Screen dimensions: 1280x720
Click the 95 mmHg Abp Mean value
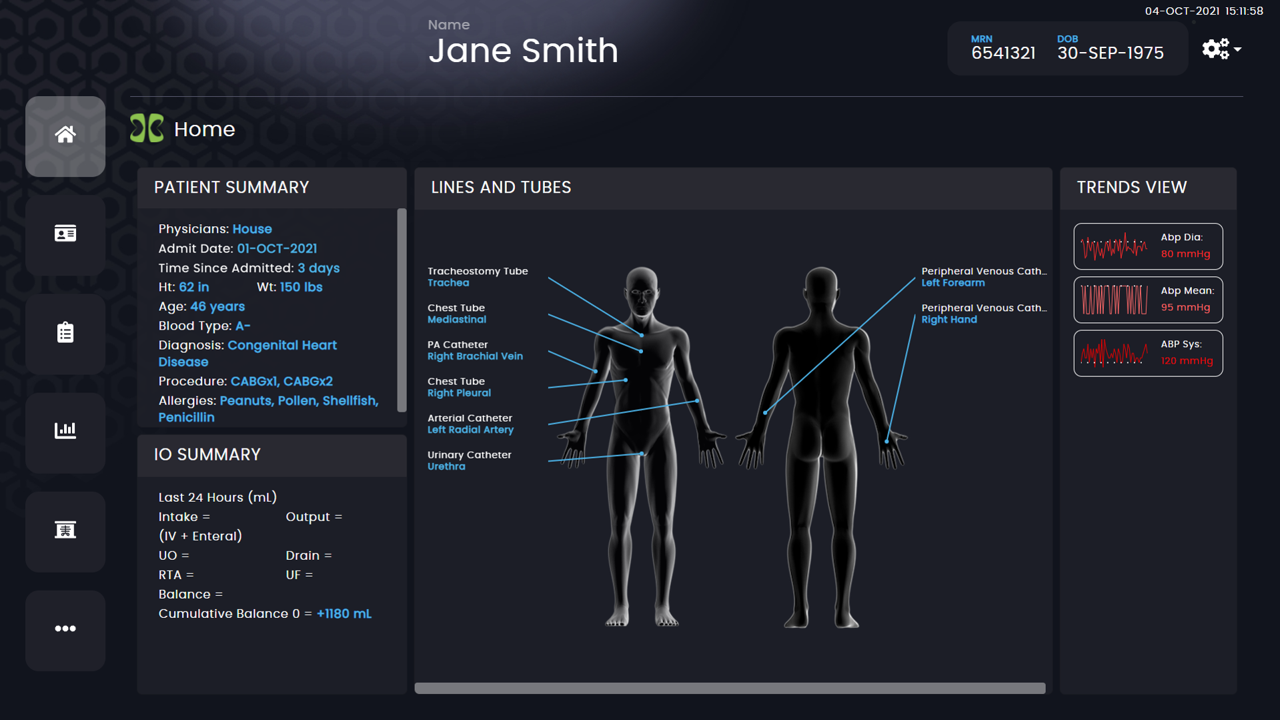pos(1185,307)
